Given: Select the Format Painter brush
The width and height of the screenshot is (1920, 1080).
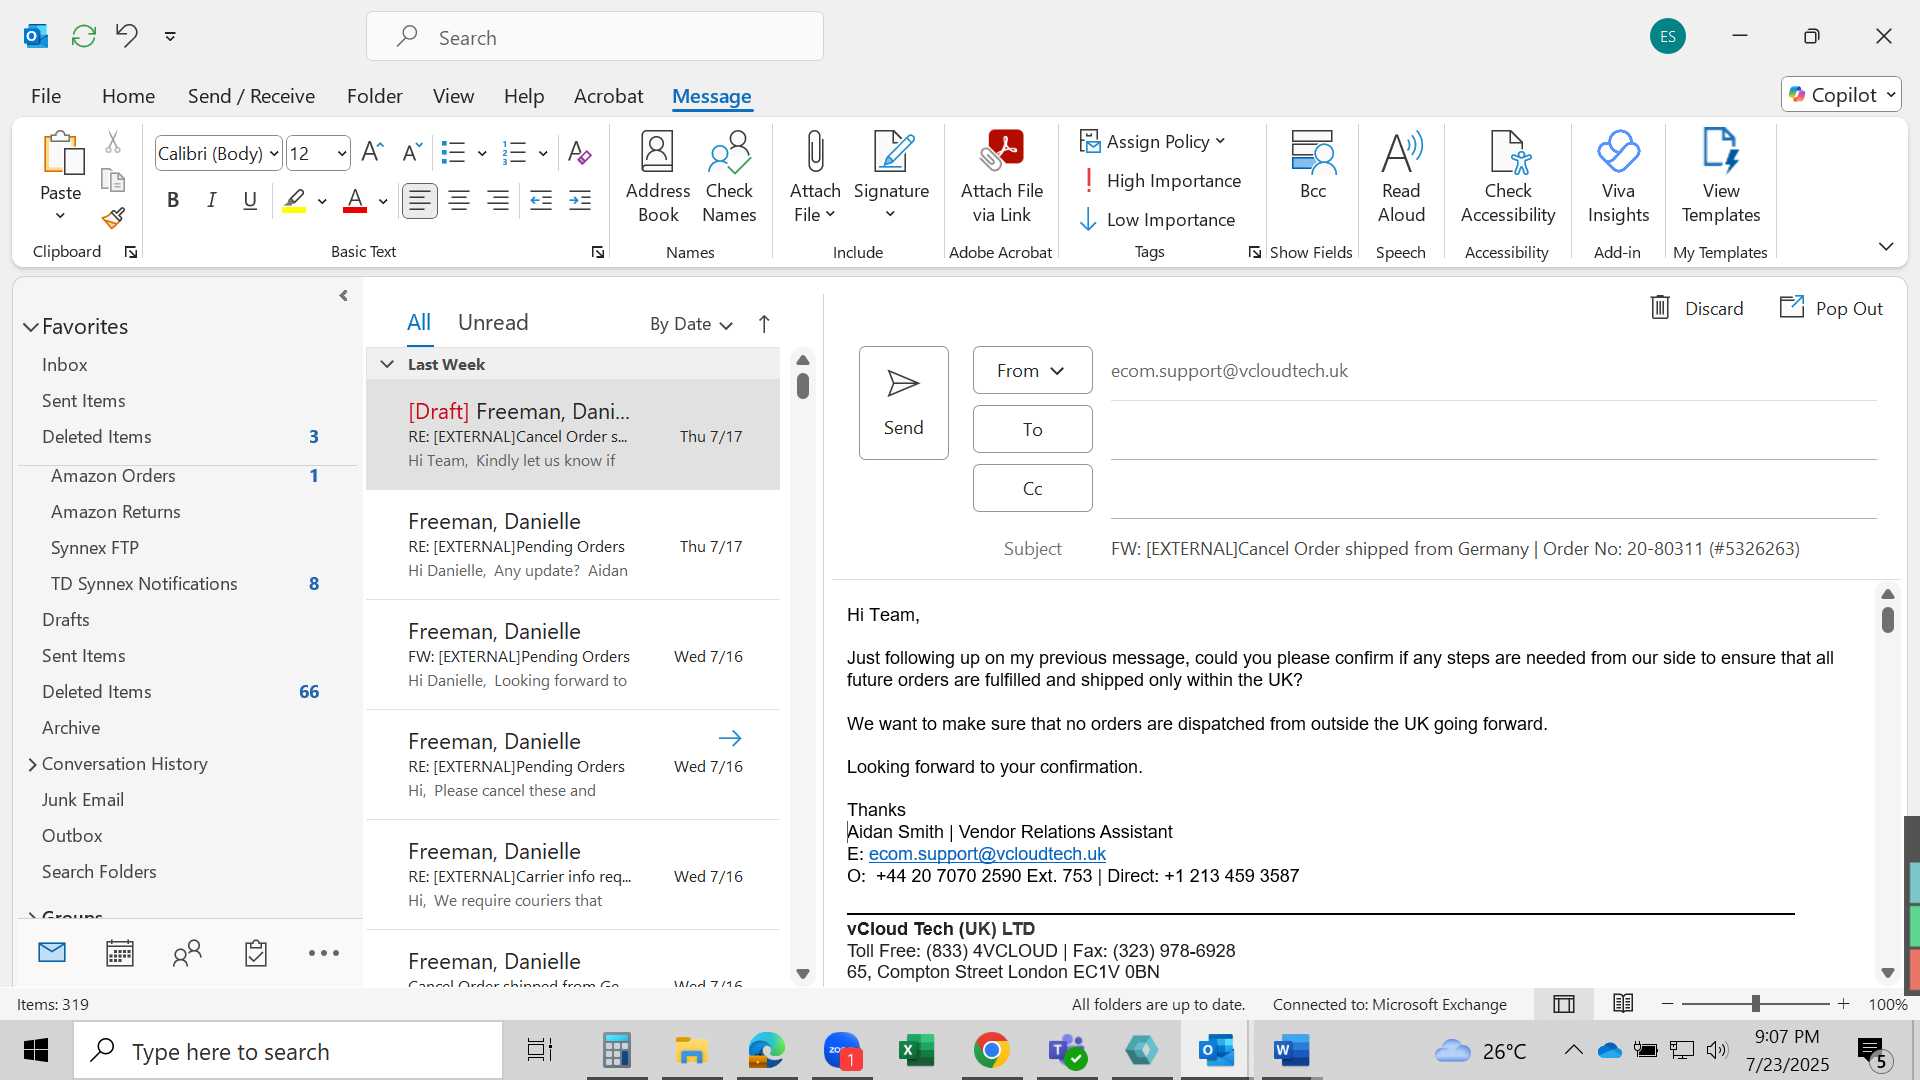Looking at the screenshot, I should tap(113, 217).
